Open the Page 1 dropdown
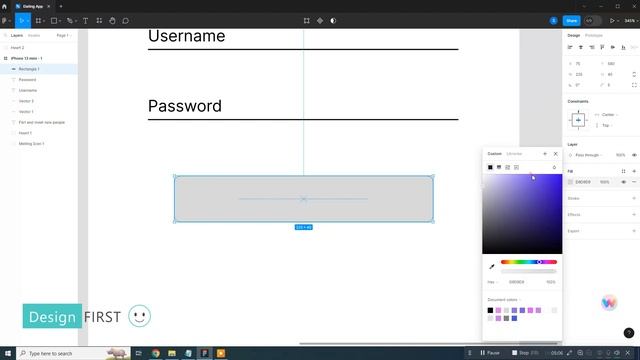The image size is (640, 360). tap(64, 36)
